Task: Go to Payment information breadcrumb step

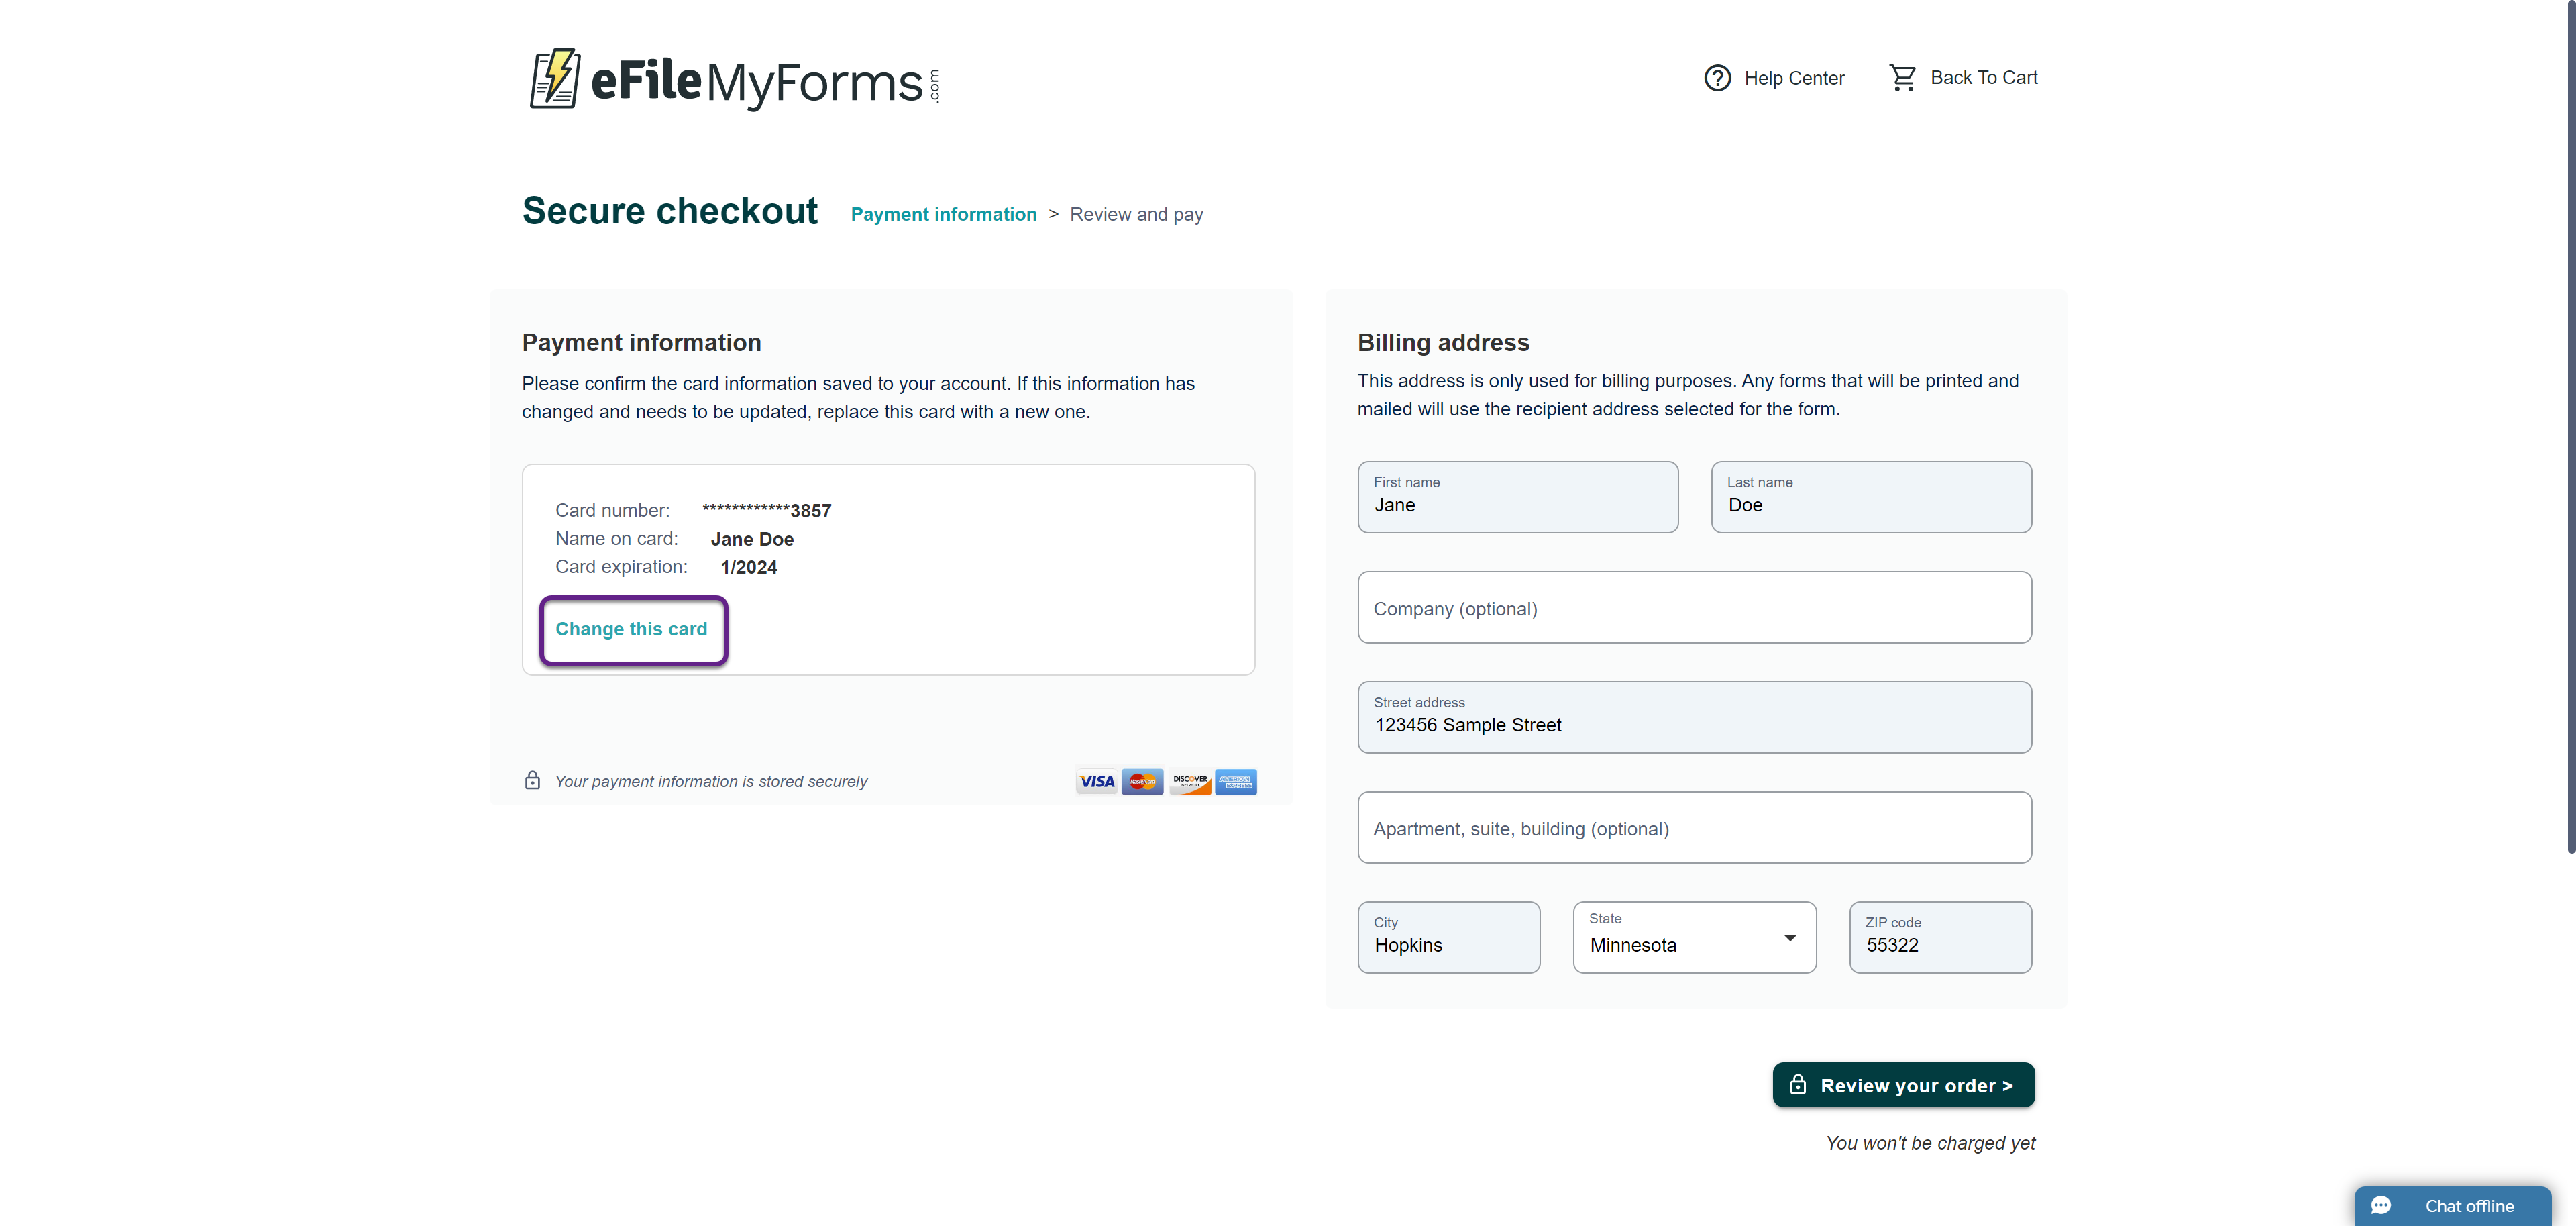Action: point(943,215)
